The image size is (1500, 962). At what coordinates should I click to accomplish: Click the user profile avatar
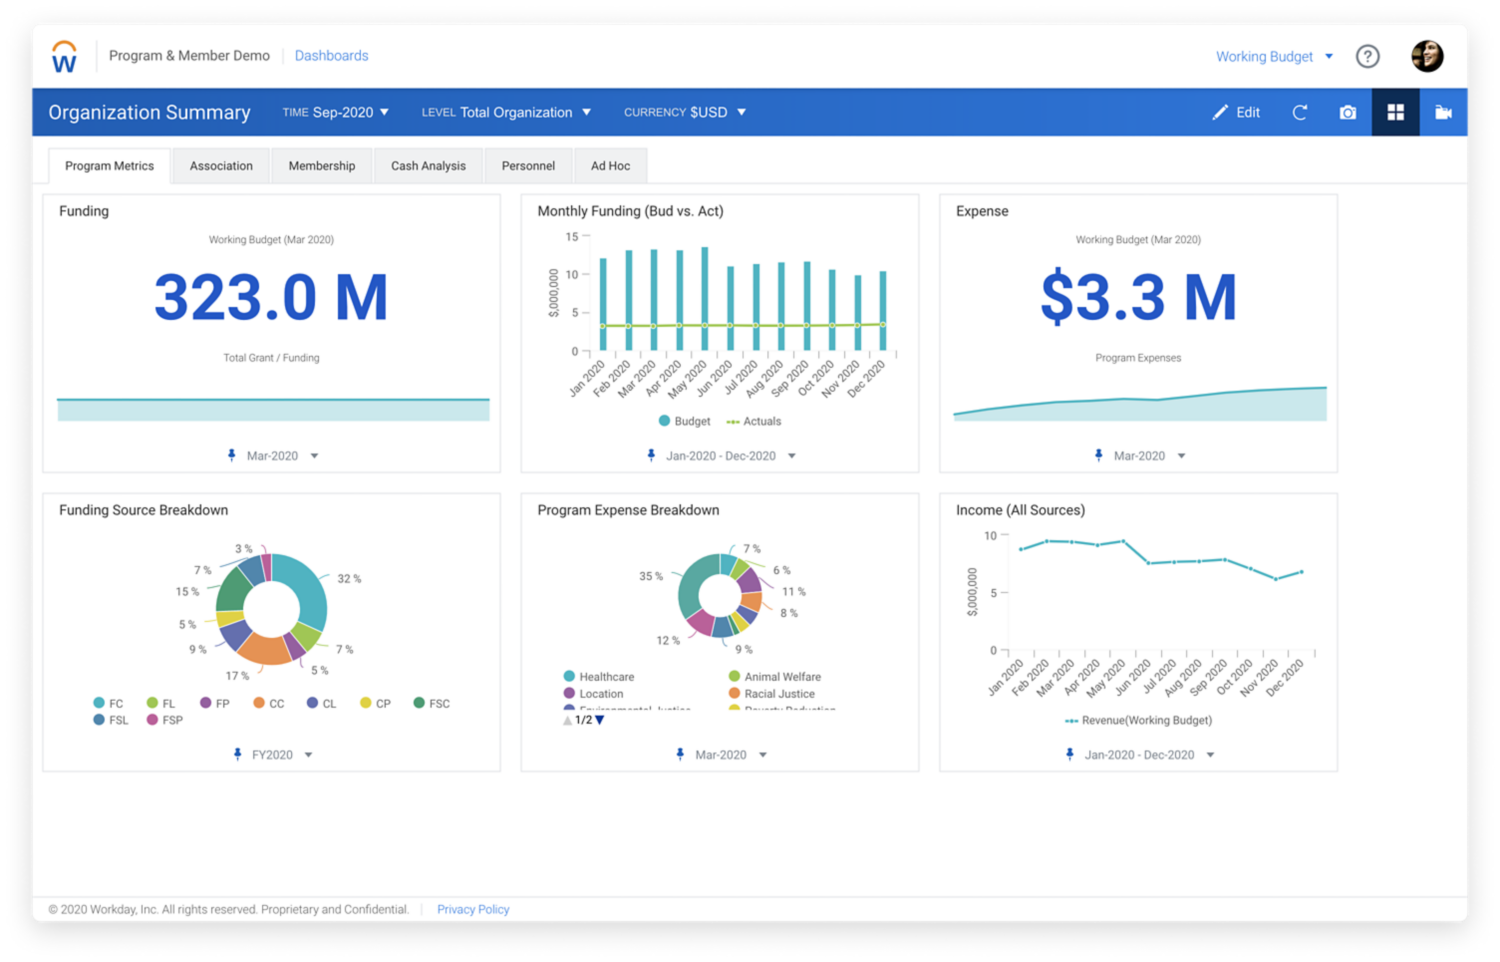1427,56
